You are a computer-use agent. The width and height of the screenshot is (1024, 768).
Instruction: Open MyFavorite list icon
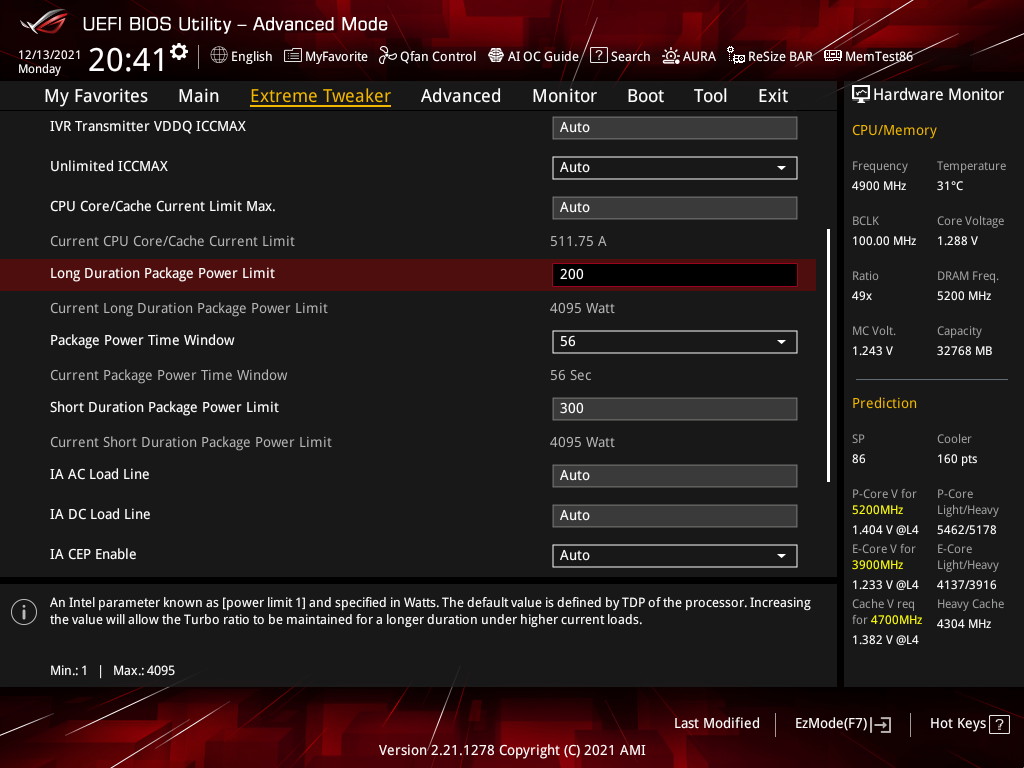[x=293, y=56]
